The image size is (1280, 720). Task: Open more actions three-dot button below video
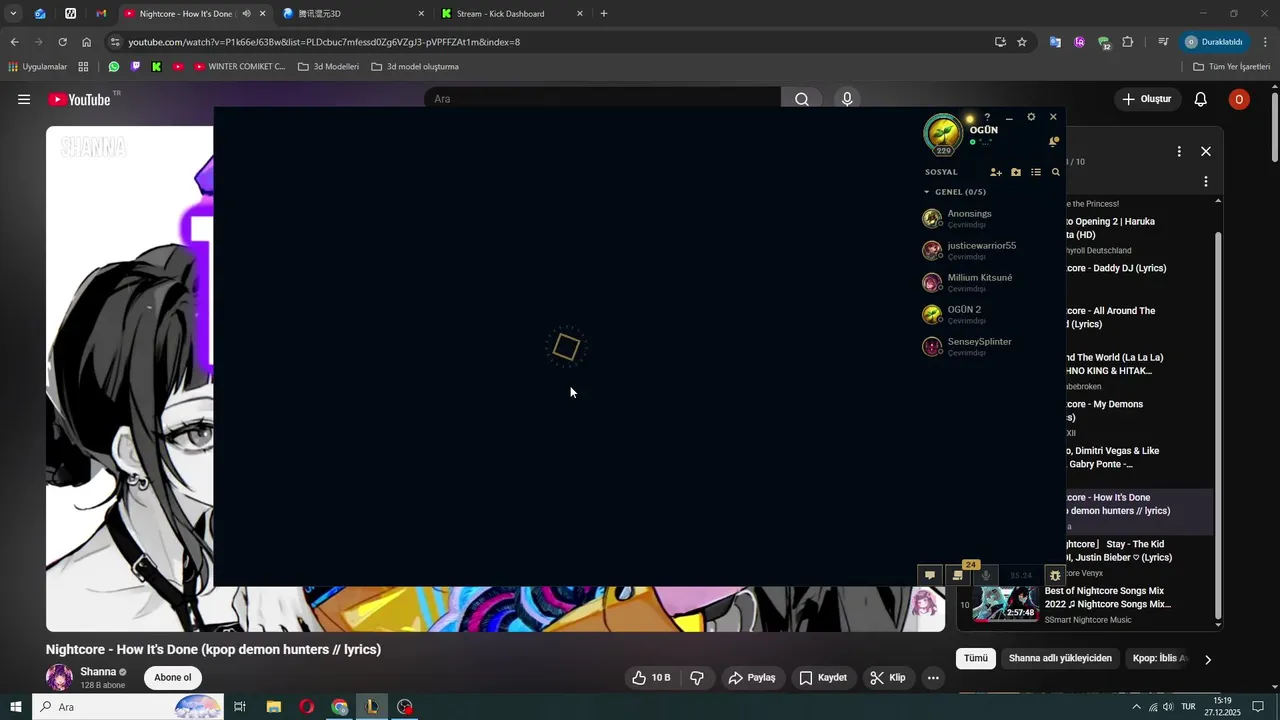[933, 678]
